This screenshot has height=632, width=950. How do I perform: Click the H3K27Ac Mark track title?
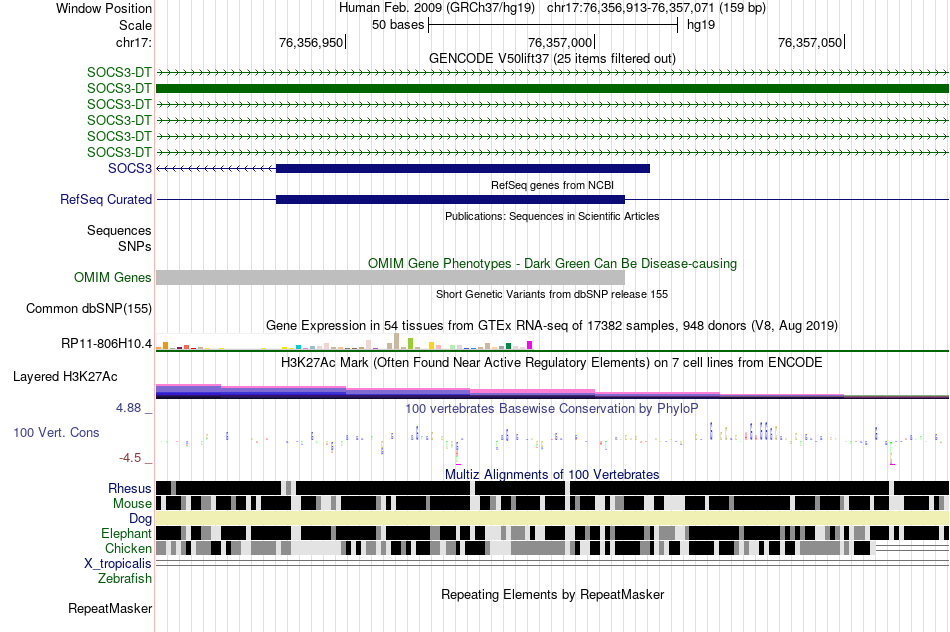pos(552,362)
